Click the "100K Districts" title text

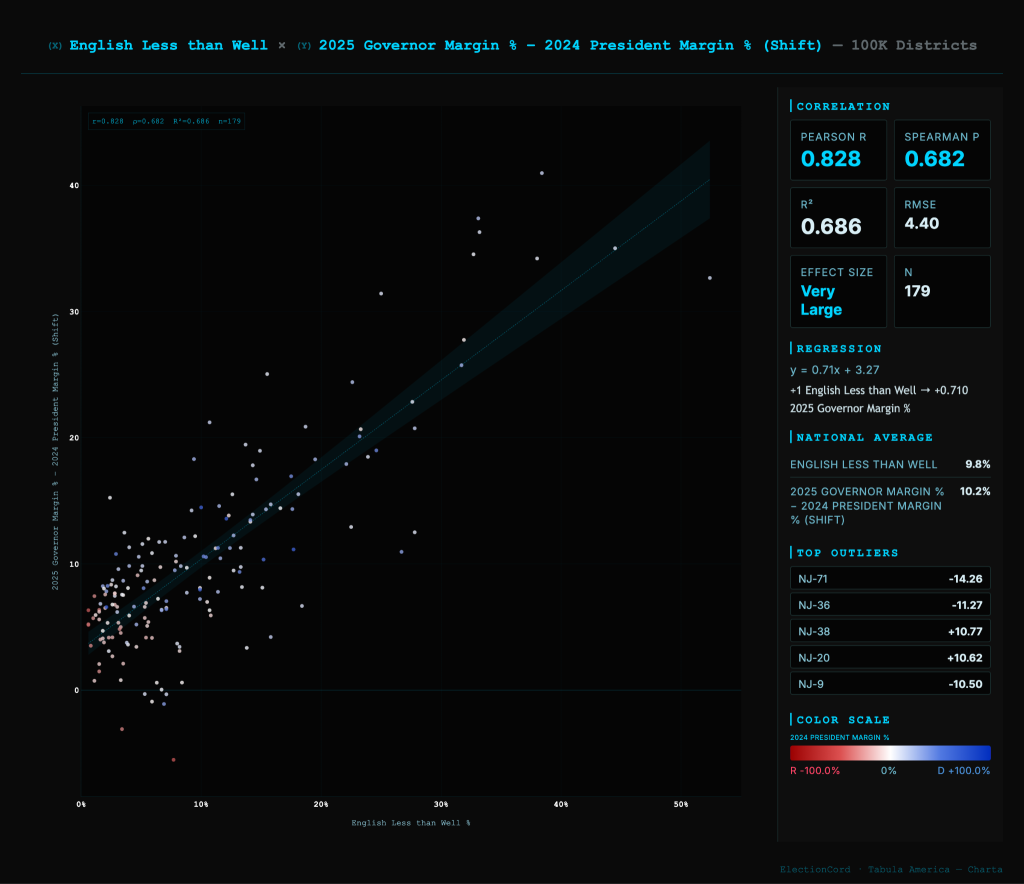click(x=914, y=46)
